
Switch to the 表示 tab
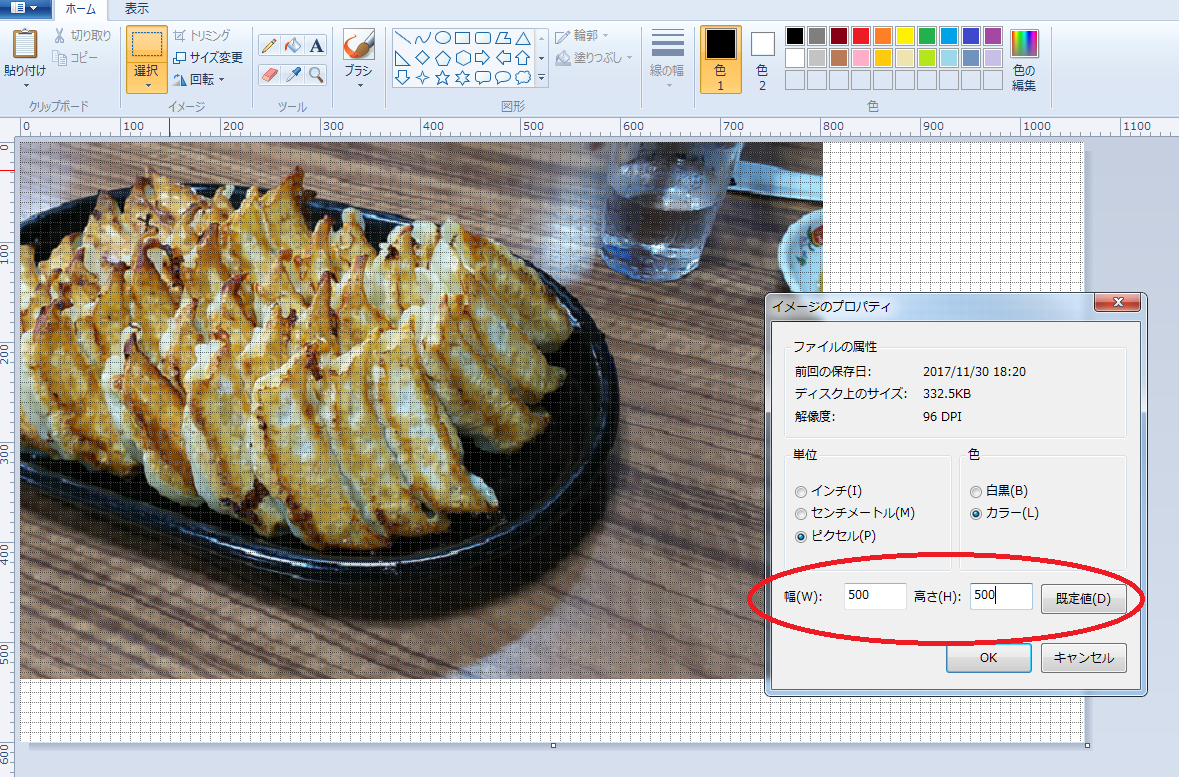tap(136, 9)
